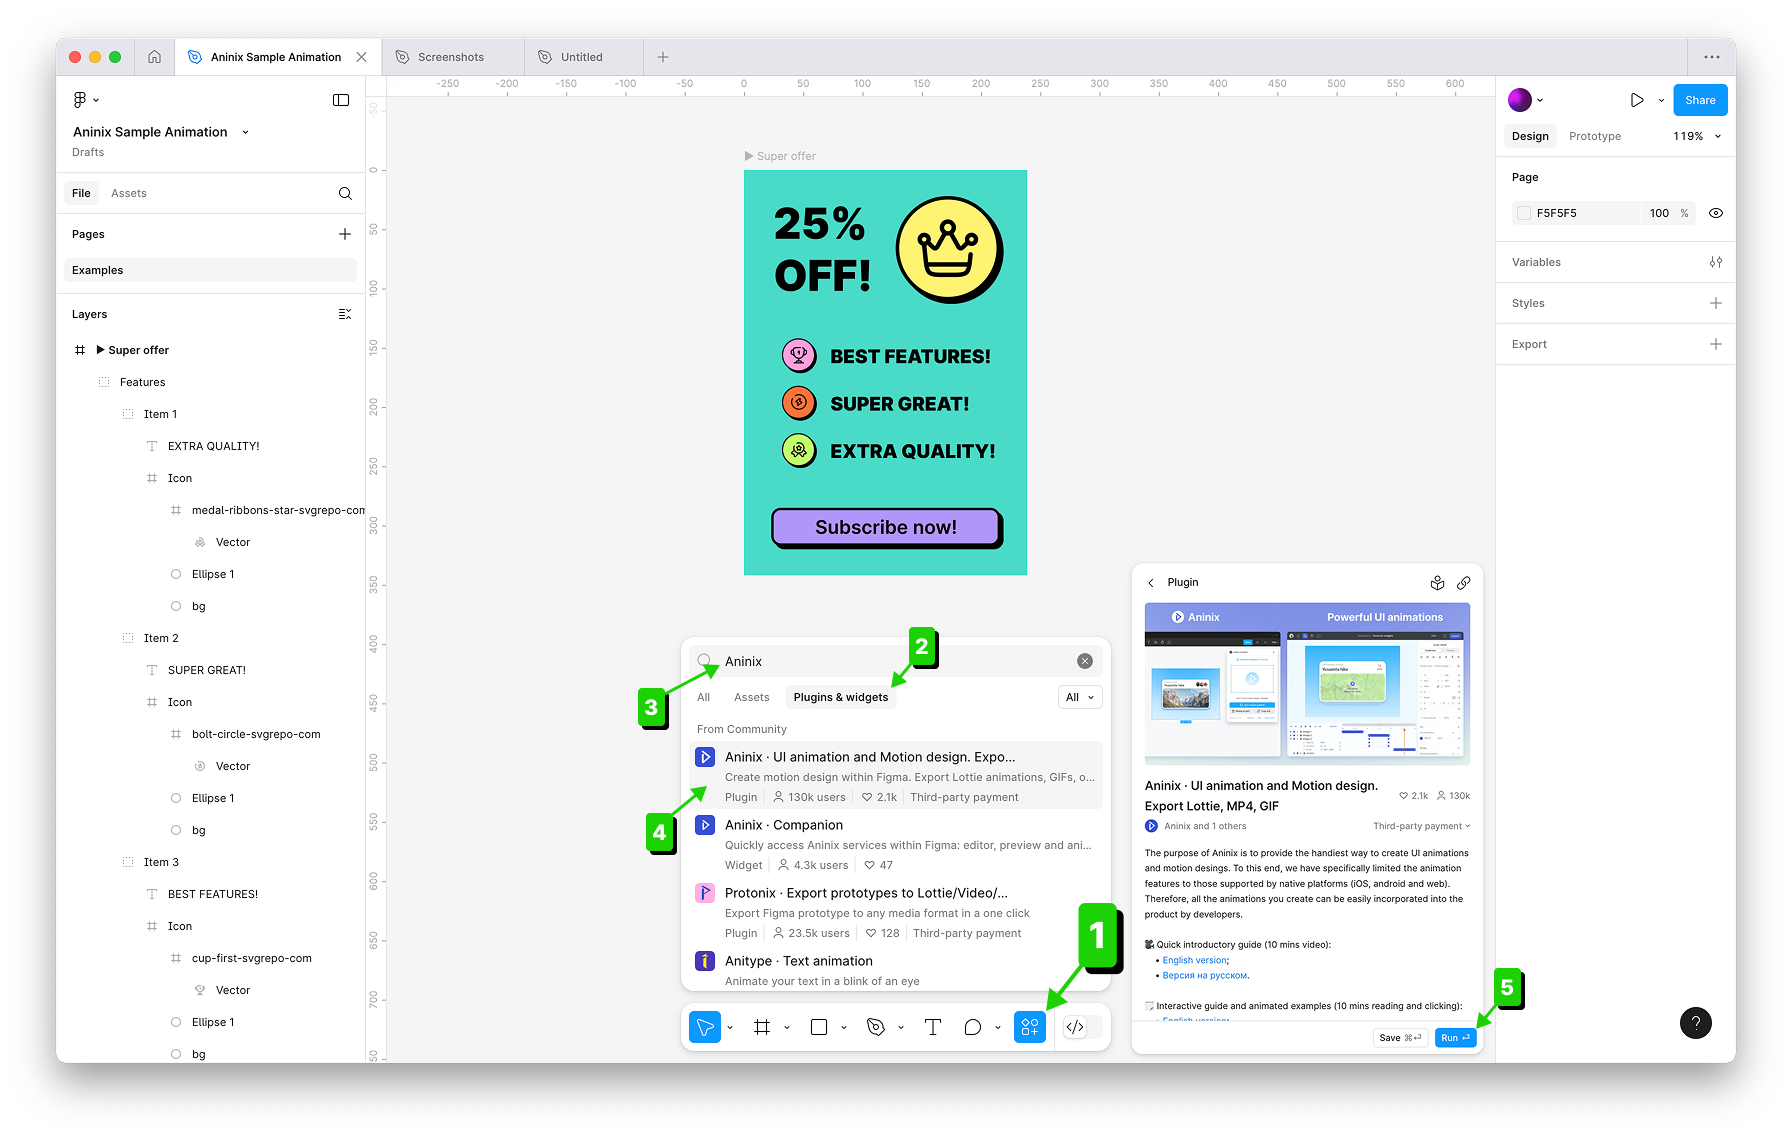This screenshot has width=1792, height=1137.
Task: Add export setting with plus icon
Action: [1716, 344]
